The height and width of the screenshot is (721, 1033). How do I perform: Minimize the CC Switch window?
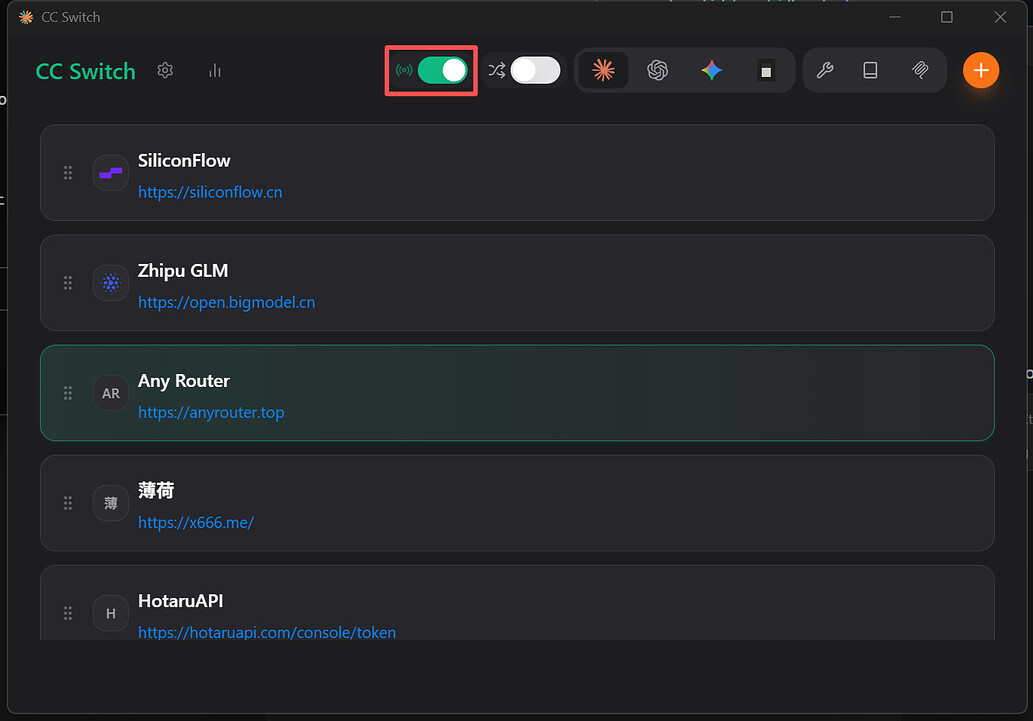[895, 17]
